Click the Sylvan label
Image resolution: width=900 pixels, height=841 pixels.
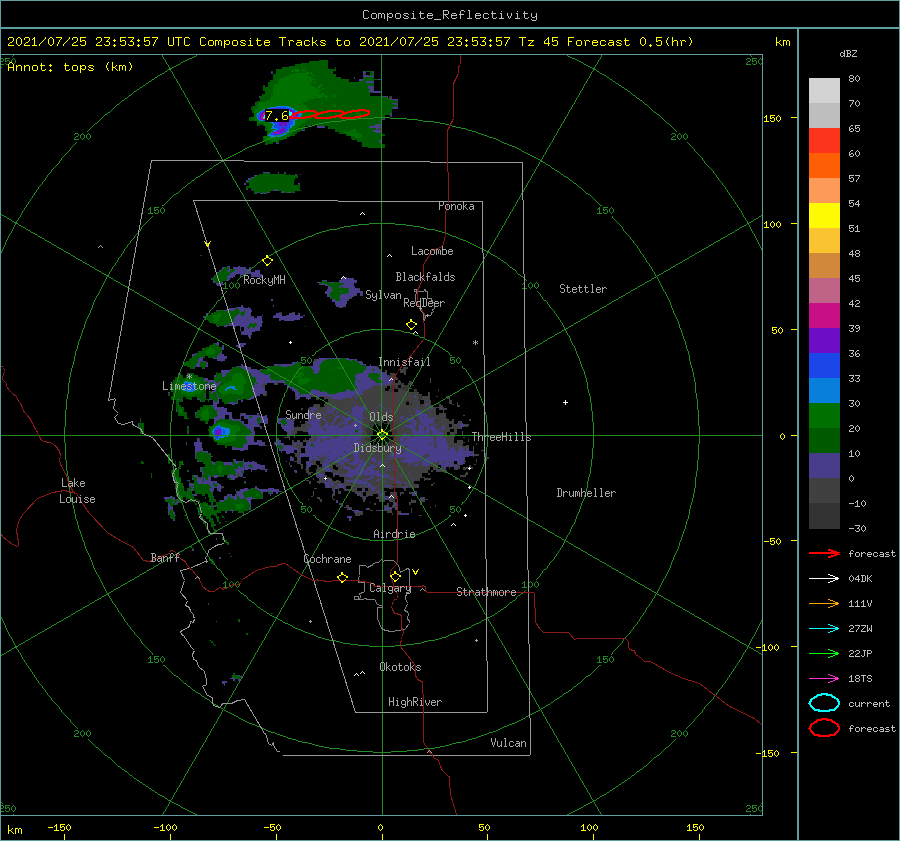383,295
